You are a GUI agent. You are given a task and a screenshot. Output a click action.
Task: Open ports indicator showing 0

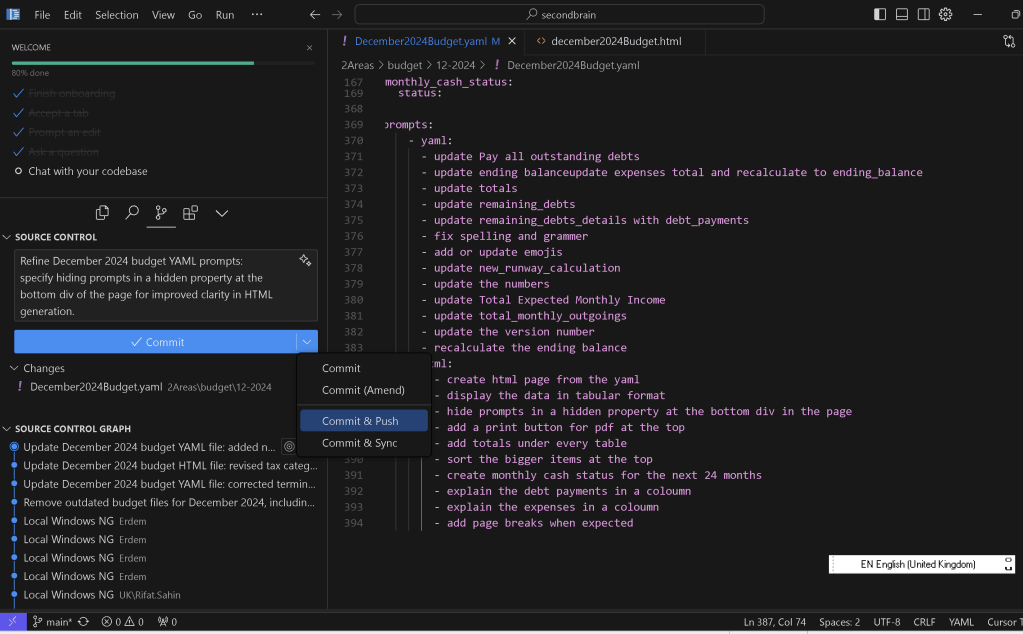point(167,622)
